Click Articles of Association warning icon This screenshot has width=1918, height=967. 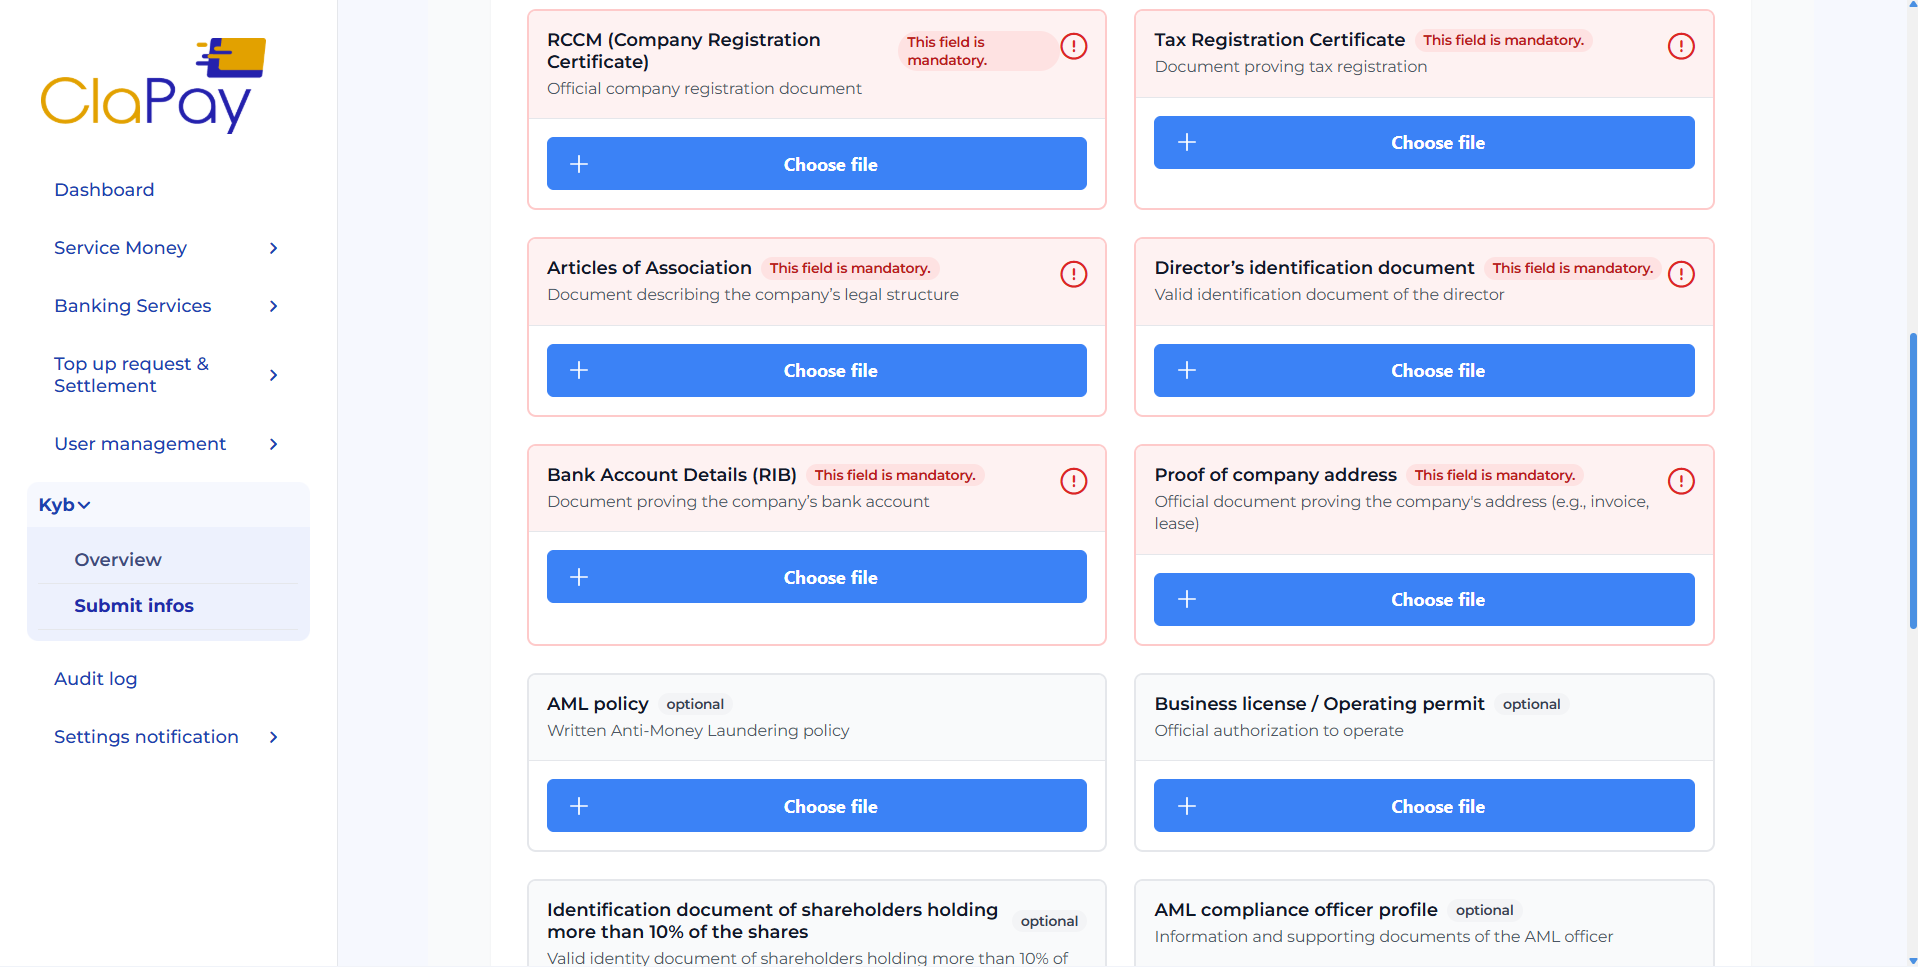click(1073, 274)
